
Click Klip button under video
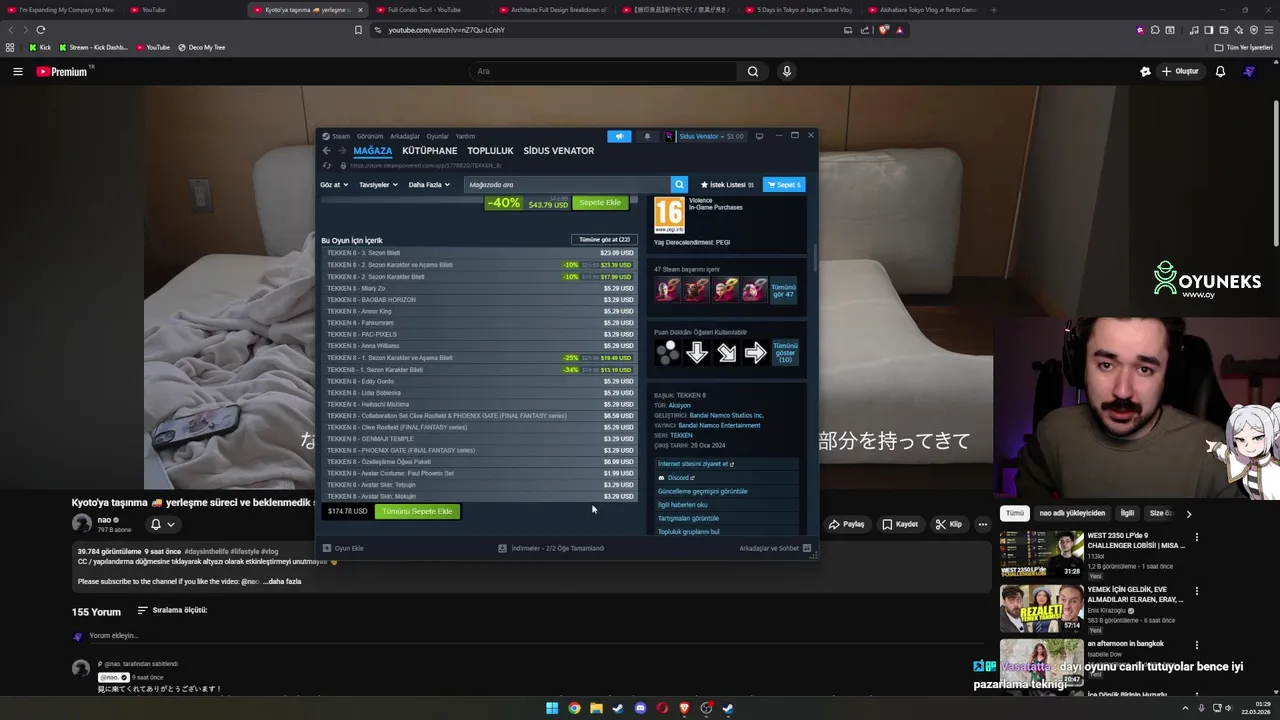pos(949,524)
